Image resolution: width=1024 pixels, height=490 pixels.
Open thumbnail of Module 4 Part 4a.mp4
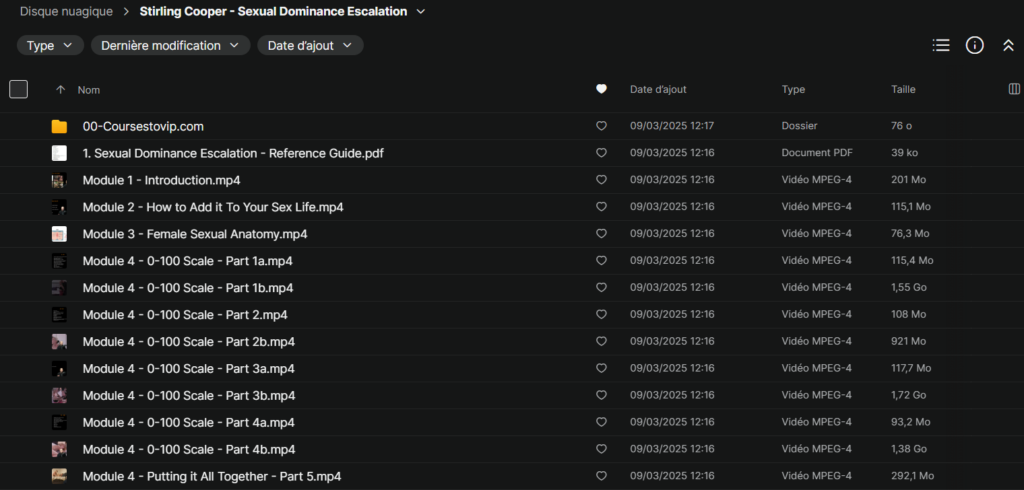coord(59,422)
